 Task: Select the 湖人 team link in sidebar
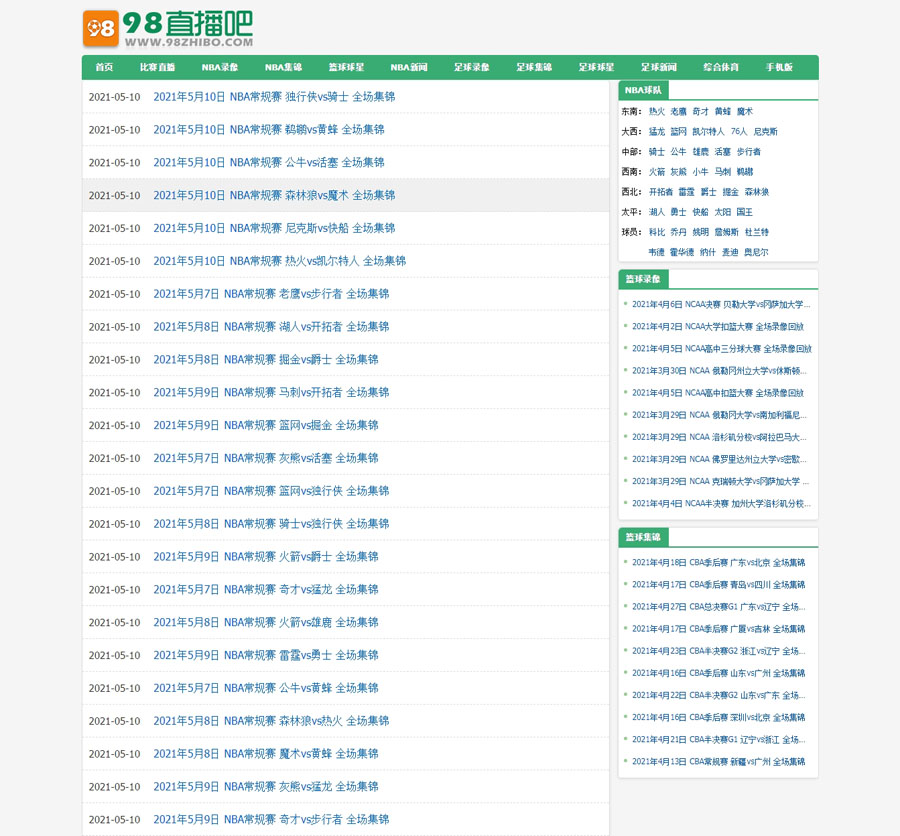click(657, 212)
